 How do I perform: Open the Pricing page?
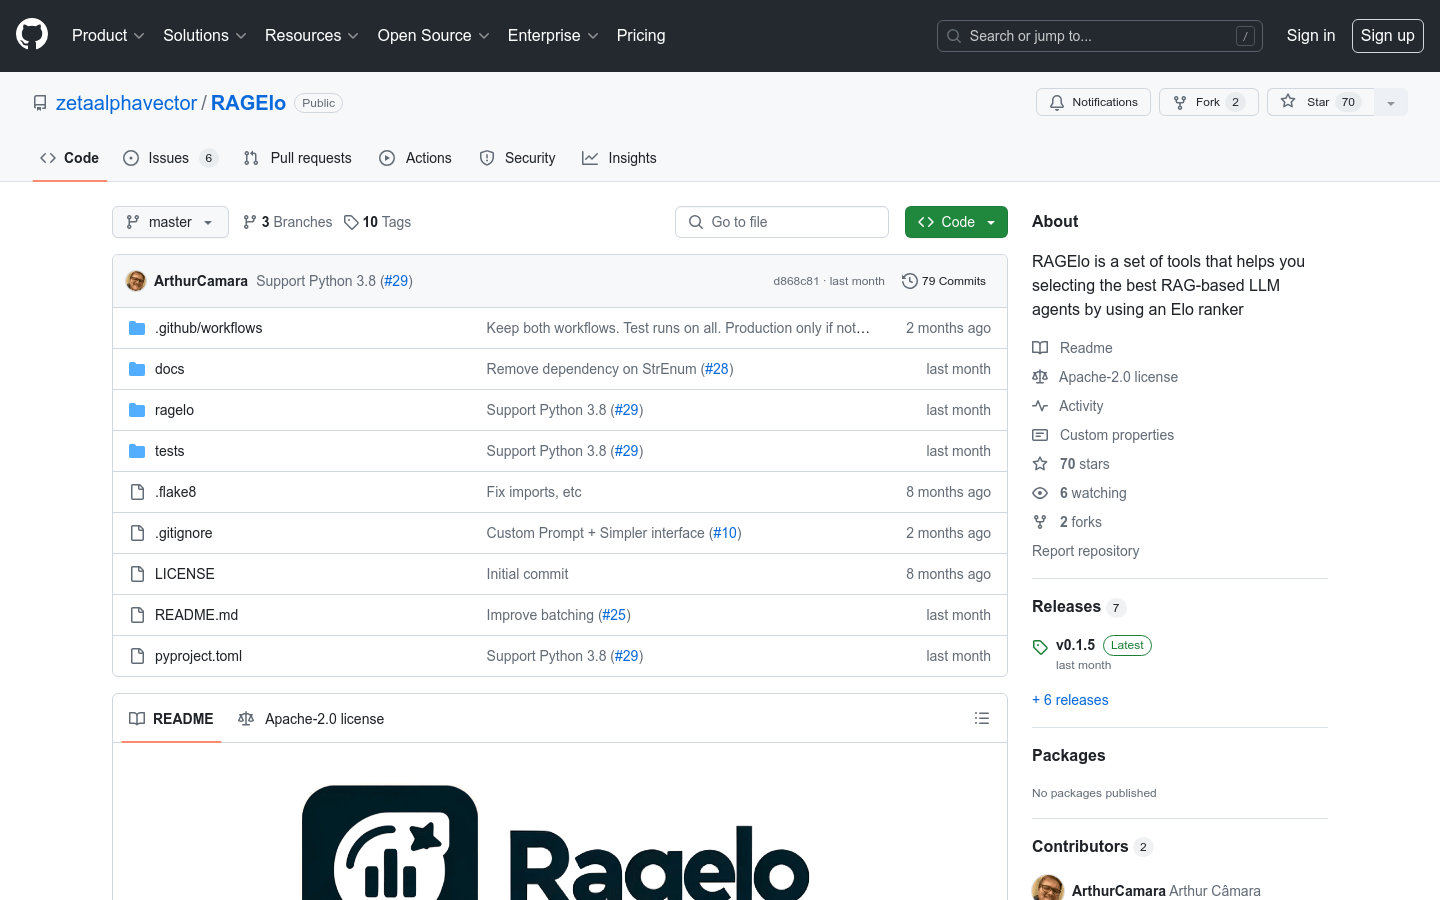[x=641, y=35]
